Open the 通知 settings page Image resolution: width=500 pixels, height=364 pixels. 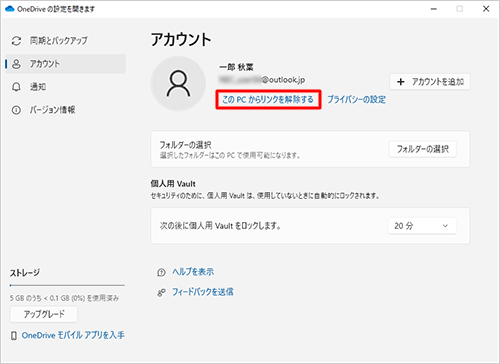(65, 87)
